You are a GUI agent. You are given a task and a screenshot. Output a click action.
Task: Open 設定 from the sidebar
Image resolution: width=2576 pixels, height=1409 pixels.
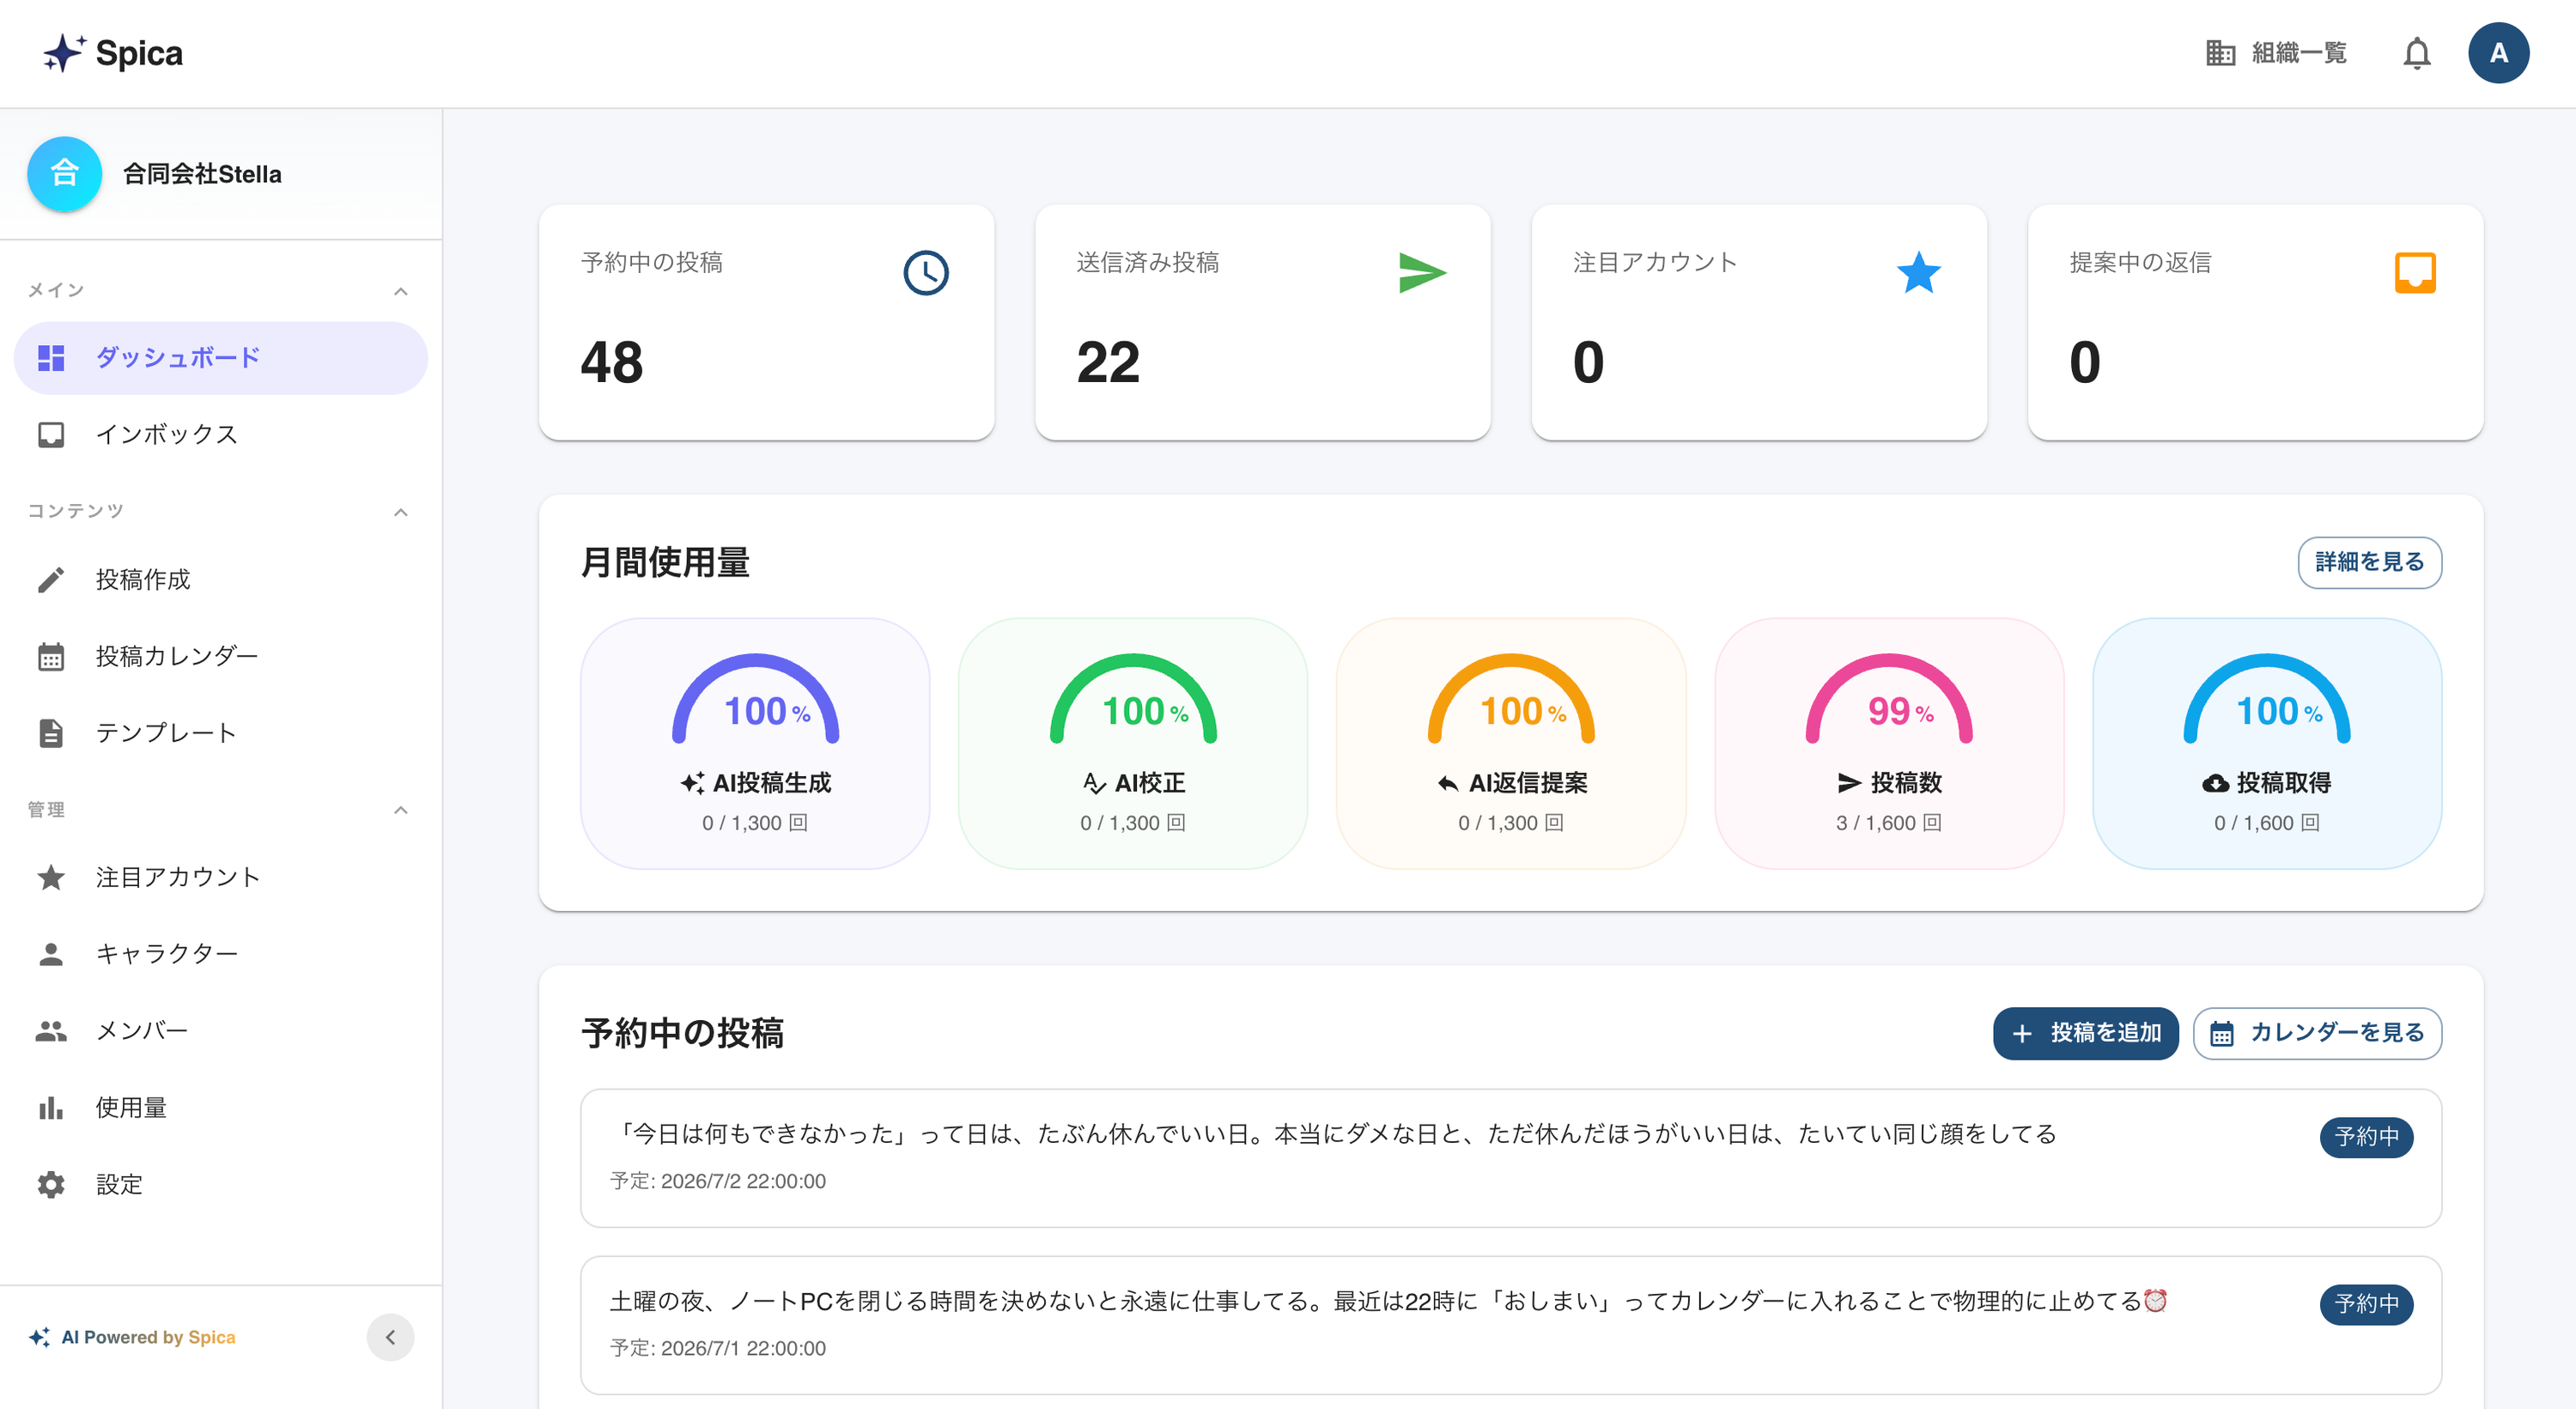tap(220, 1184)
